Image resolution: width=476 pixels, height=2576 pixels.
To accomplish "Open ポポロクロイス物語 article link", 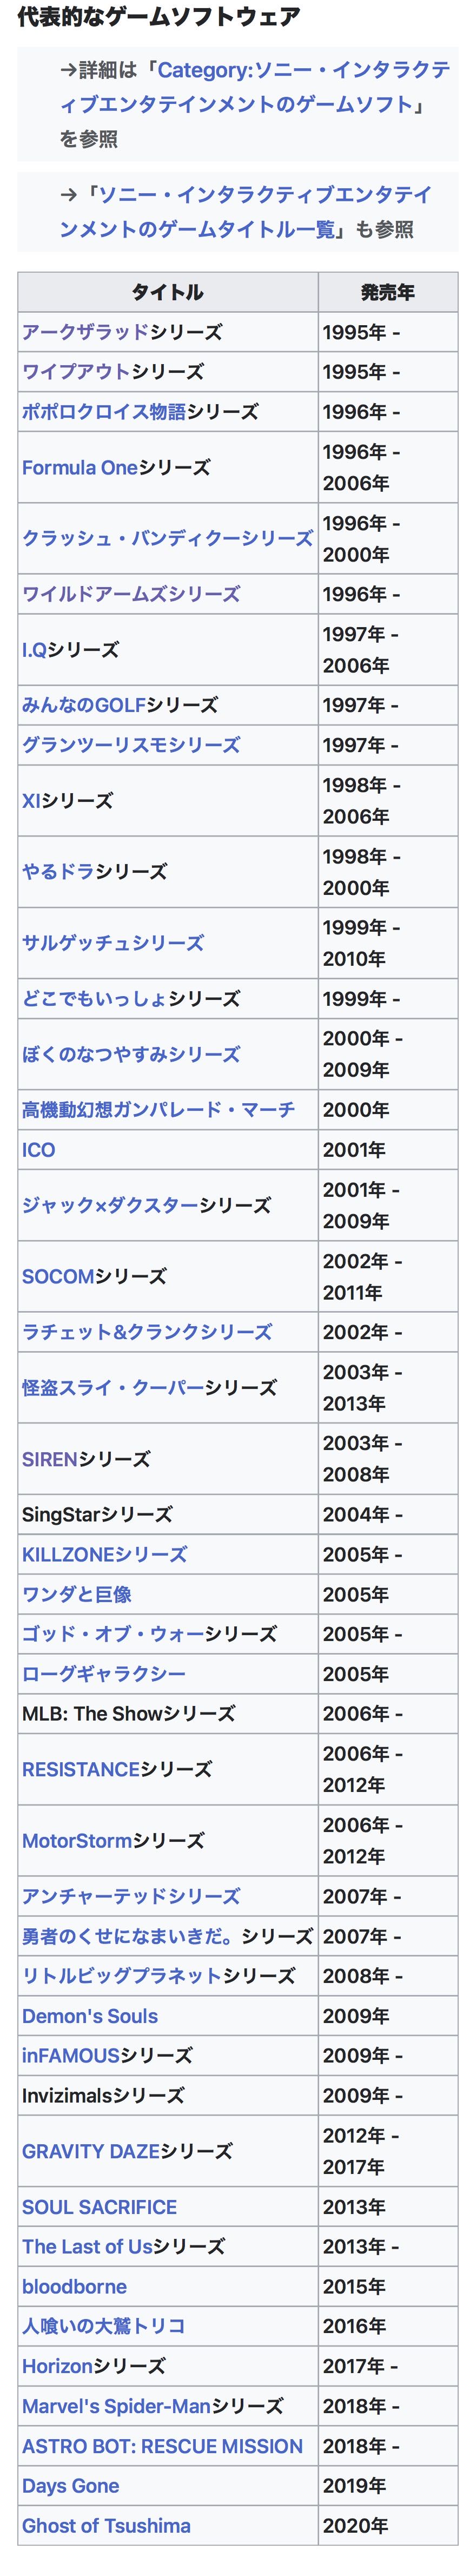I will [x=103, y=412].
